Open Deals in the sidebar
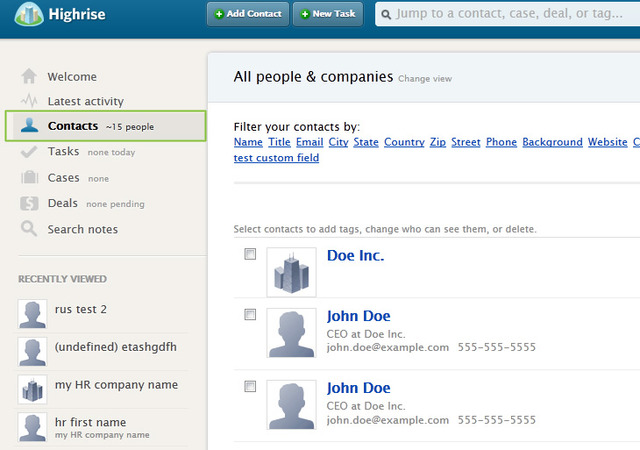Viewport: 640px width, 450px height. point(62,203)
